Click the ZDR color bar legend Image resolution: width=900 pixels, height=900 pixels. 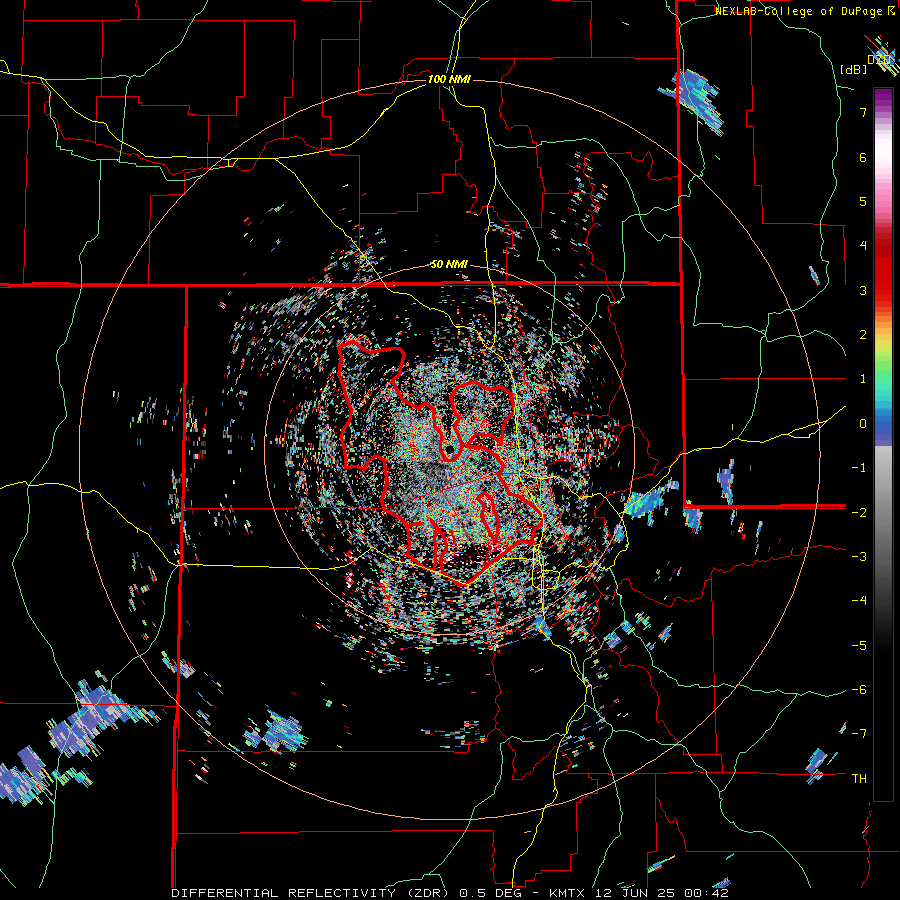(883, 444)
